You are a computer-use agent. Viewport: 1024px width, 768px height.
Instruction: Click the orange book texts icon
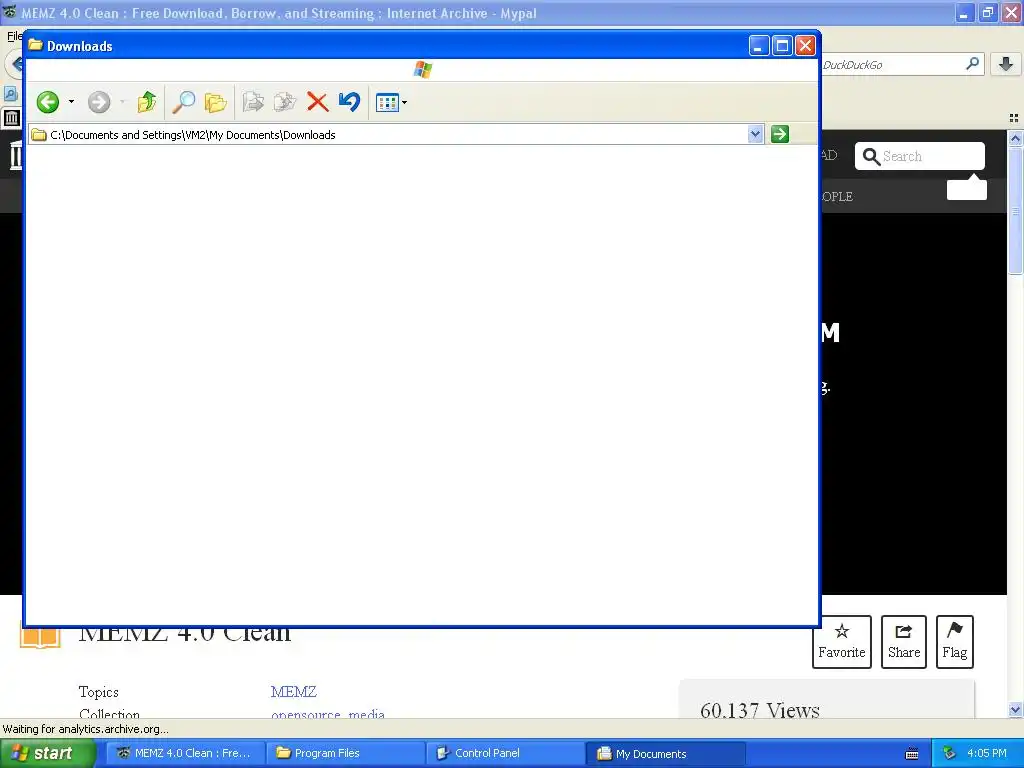click(40, 637)
